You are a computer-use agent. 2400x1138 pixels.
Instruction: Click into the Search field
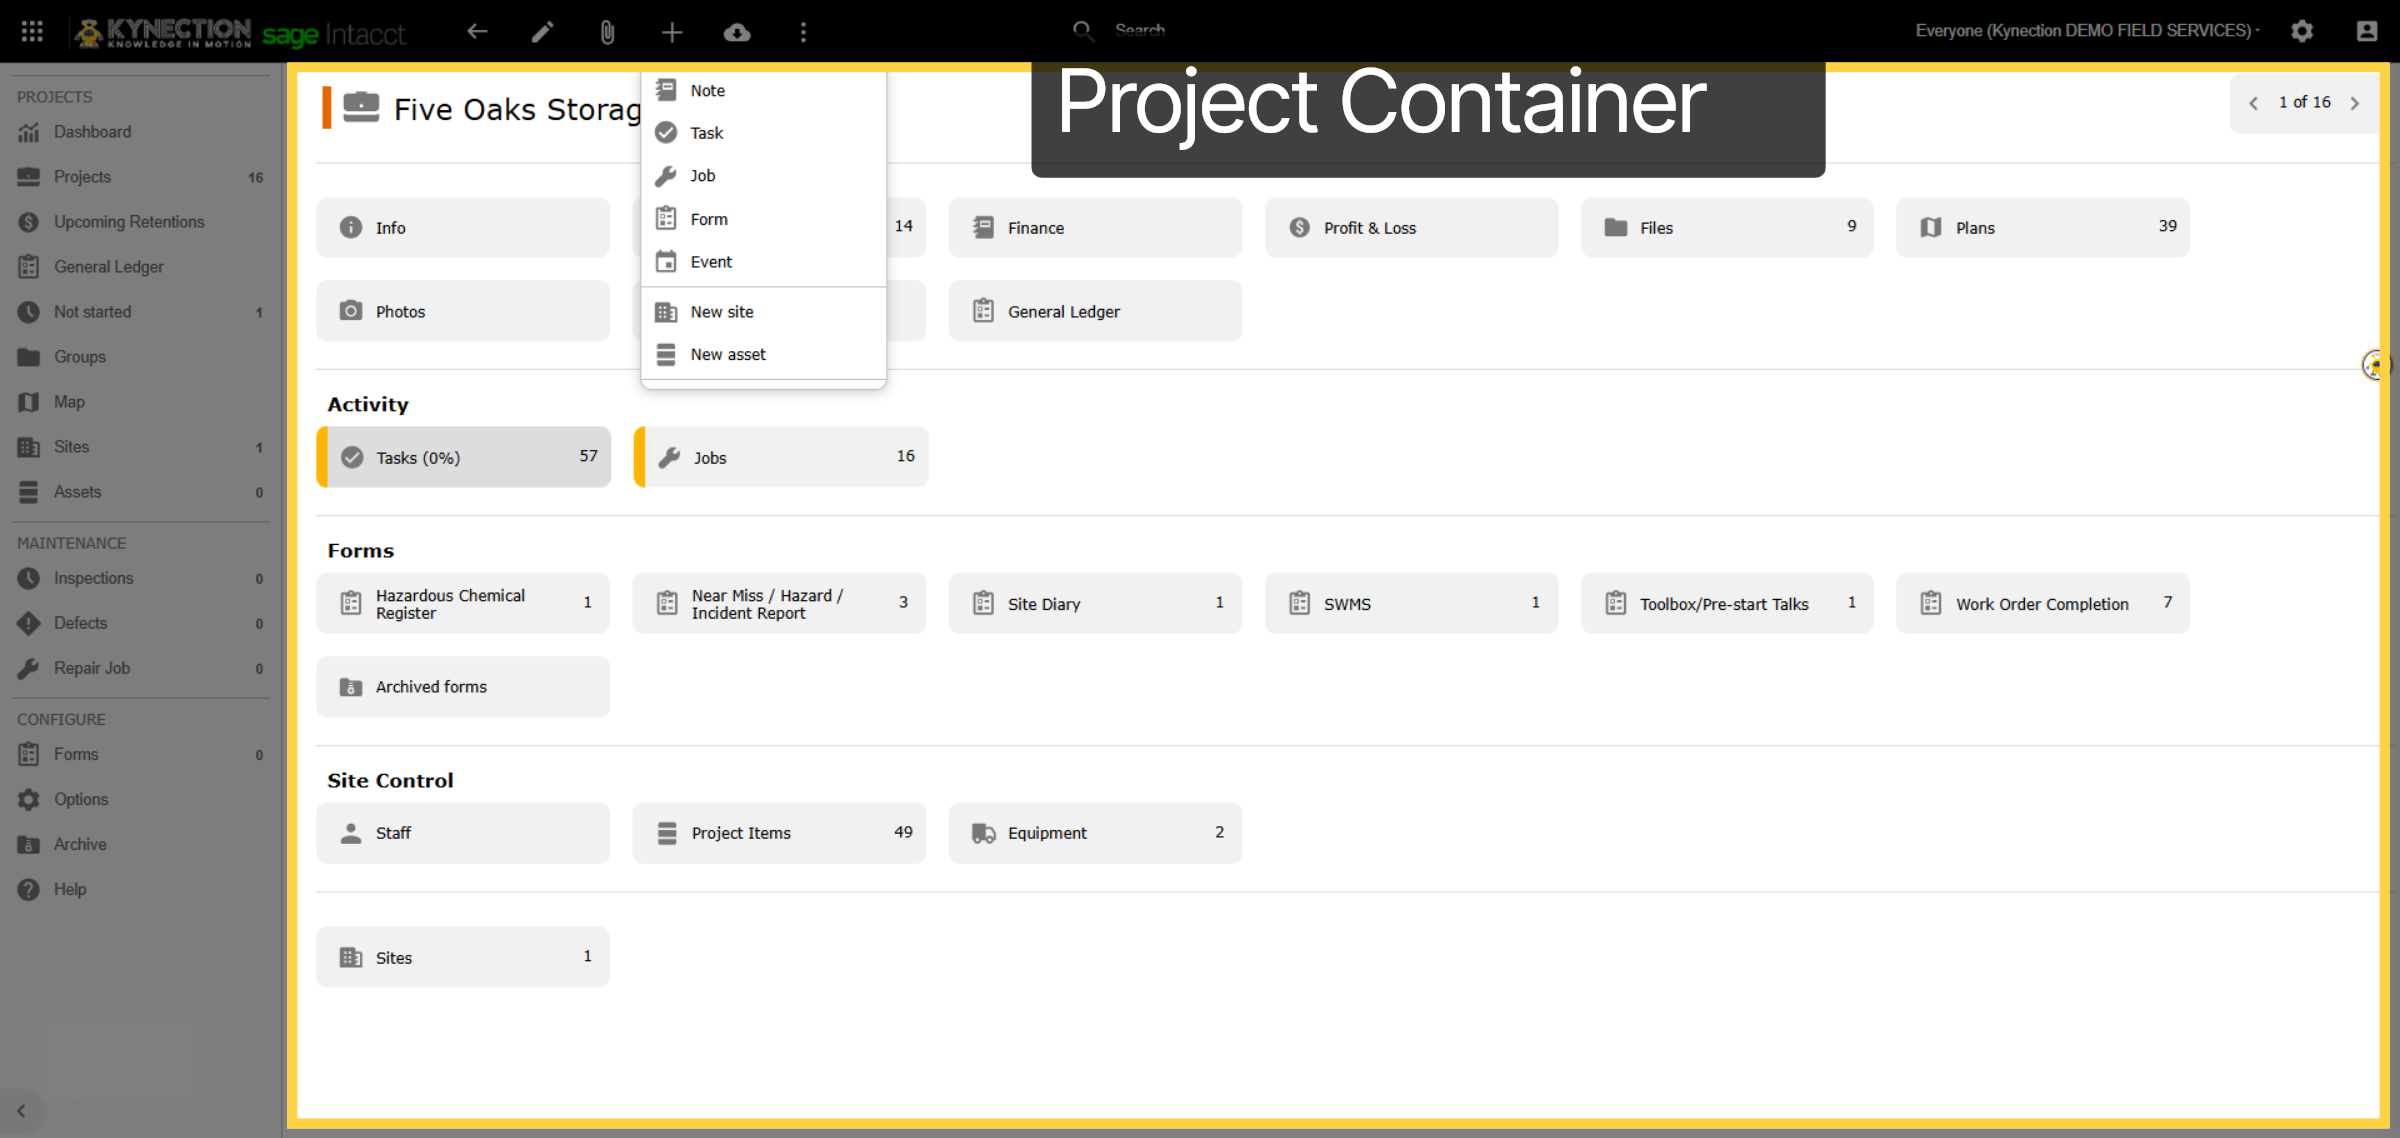(1140, 30)
